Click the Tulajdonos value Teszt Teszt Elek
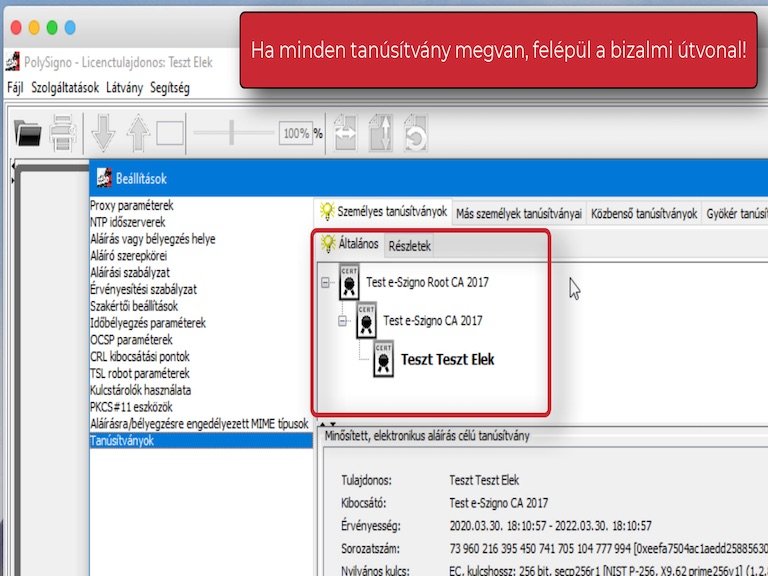This screenshot has height=576, width=768. (484, 480)
